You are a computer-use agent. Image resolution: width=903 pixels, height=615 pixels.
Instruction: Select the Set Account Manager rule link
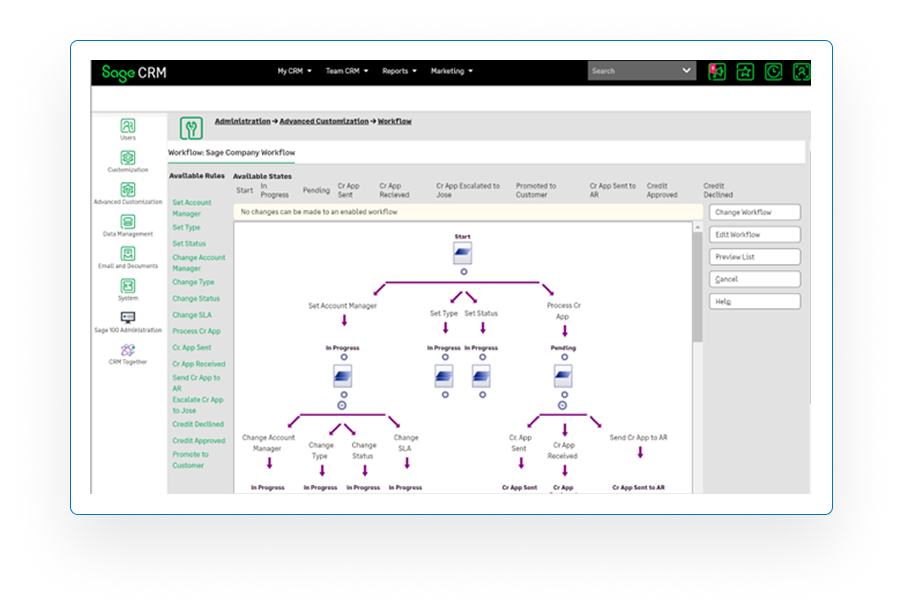(x=191, y=208)
